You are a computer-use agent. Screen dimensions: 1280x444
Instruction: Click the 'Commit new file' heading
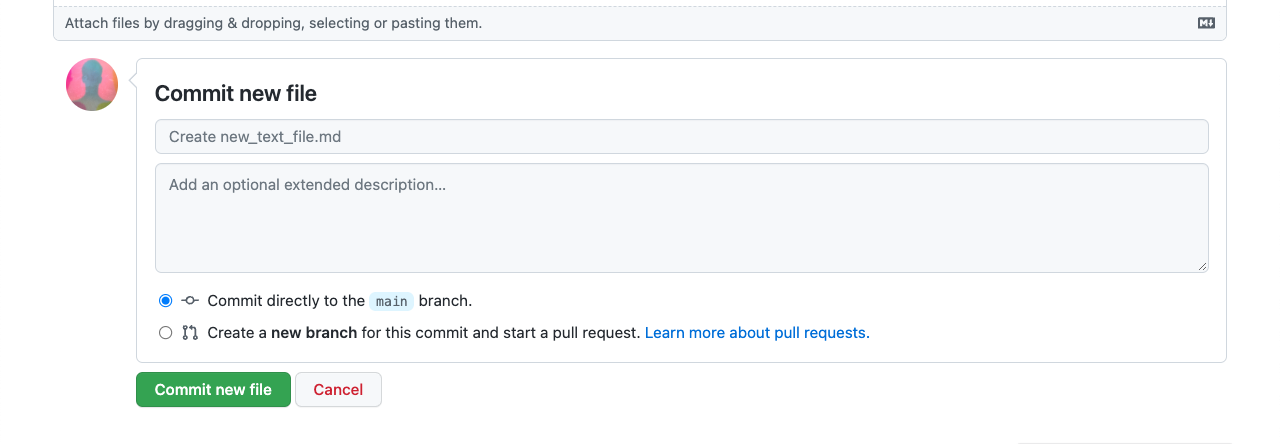click(236, 94)
